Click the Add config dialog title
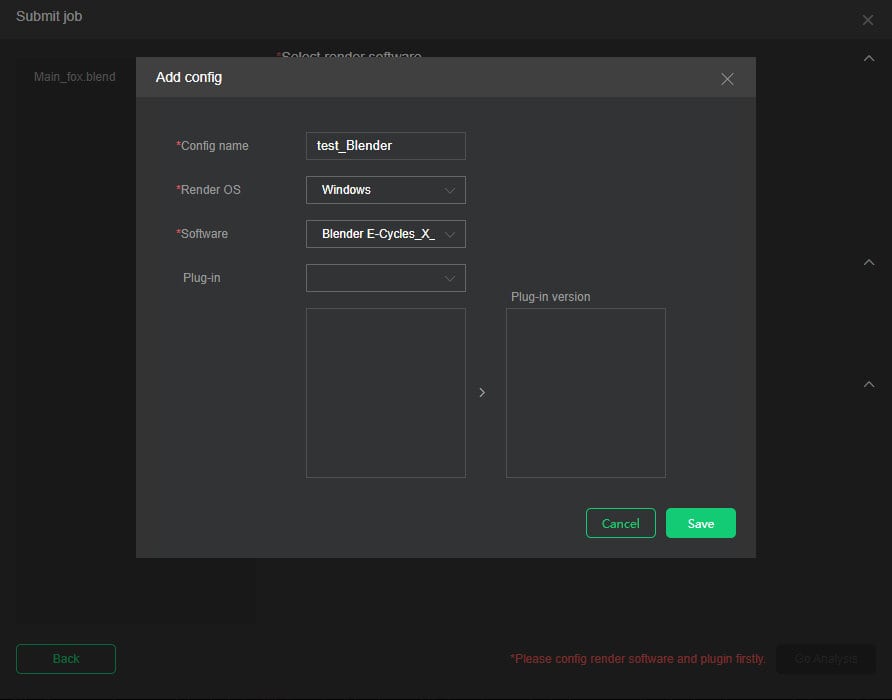 (189, 77)
